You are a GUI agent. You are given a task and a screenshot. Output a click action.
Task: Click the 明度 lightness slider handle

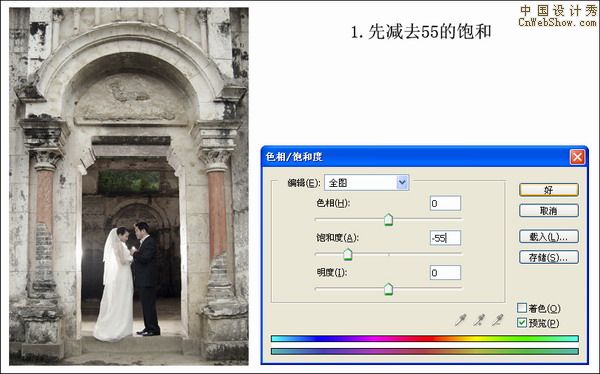[x=388, y=289]
